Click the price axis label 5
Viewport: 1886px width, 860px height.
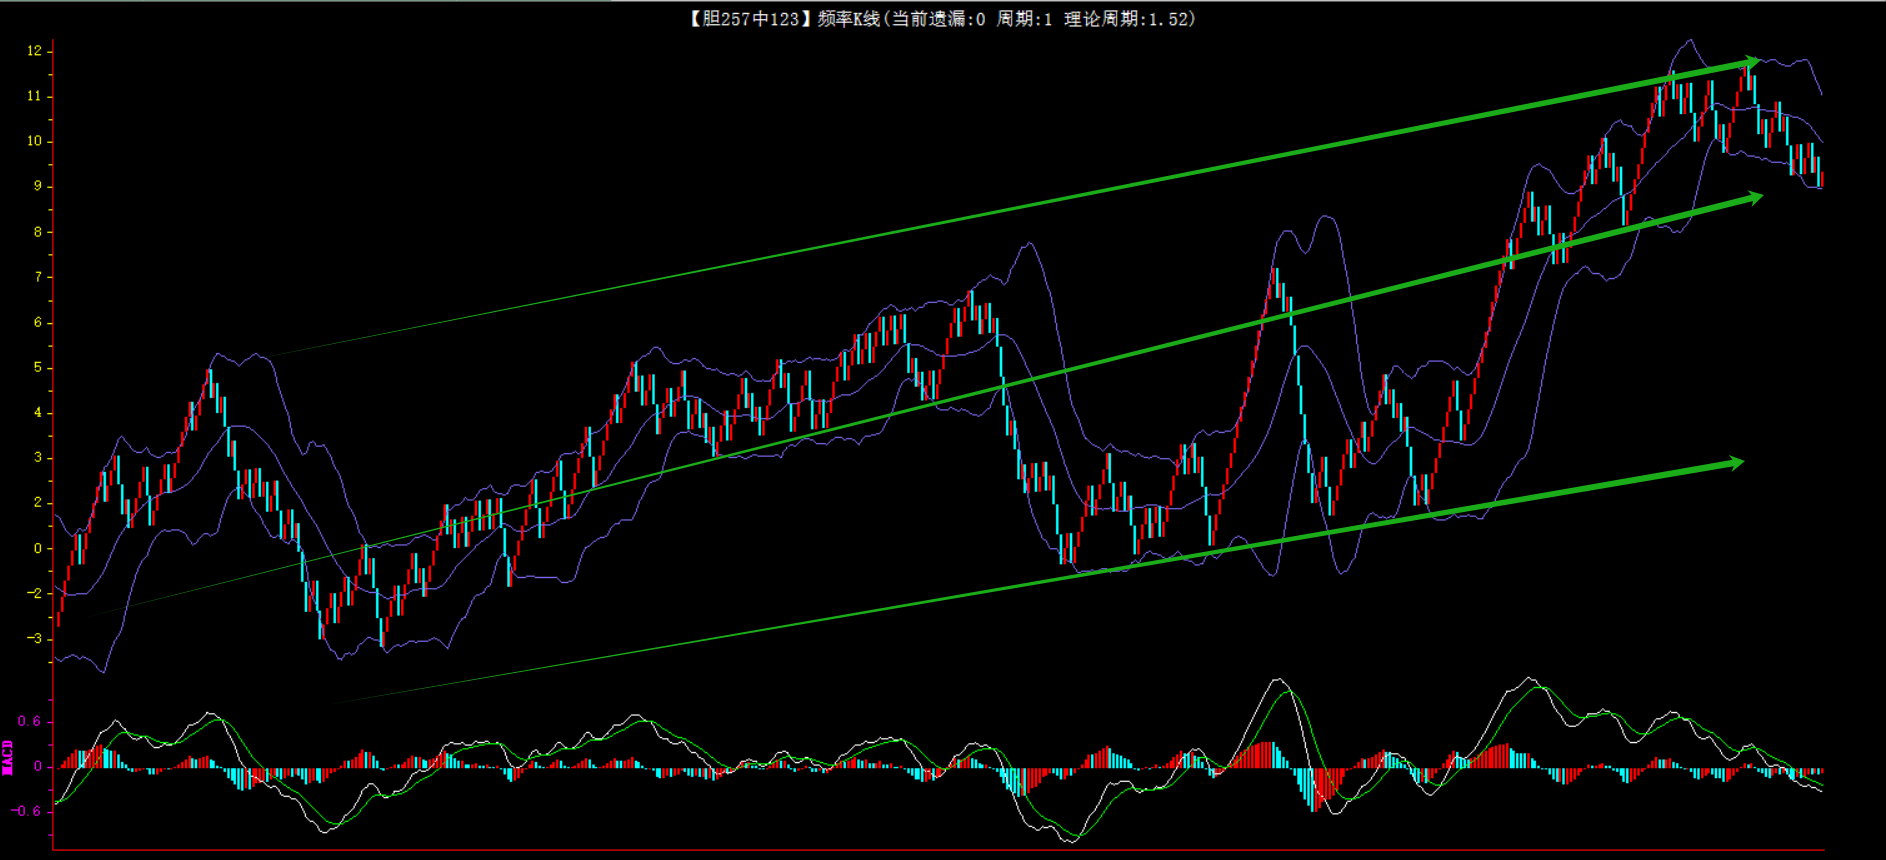[x=38, y=367]
